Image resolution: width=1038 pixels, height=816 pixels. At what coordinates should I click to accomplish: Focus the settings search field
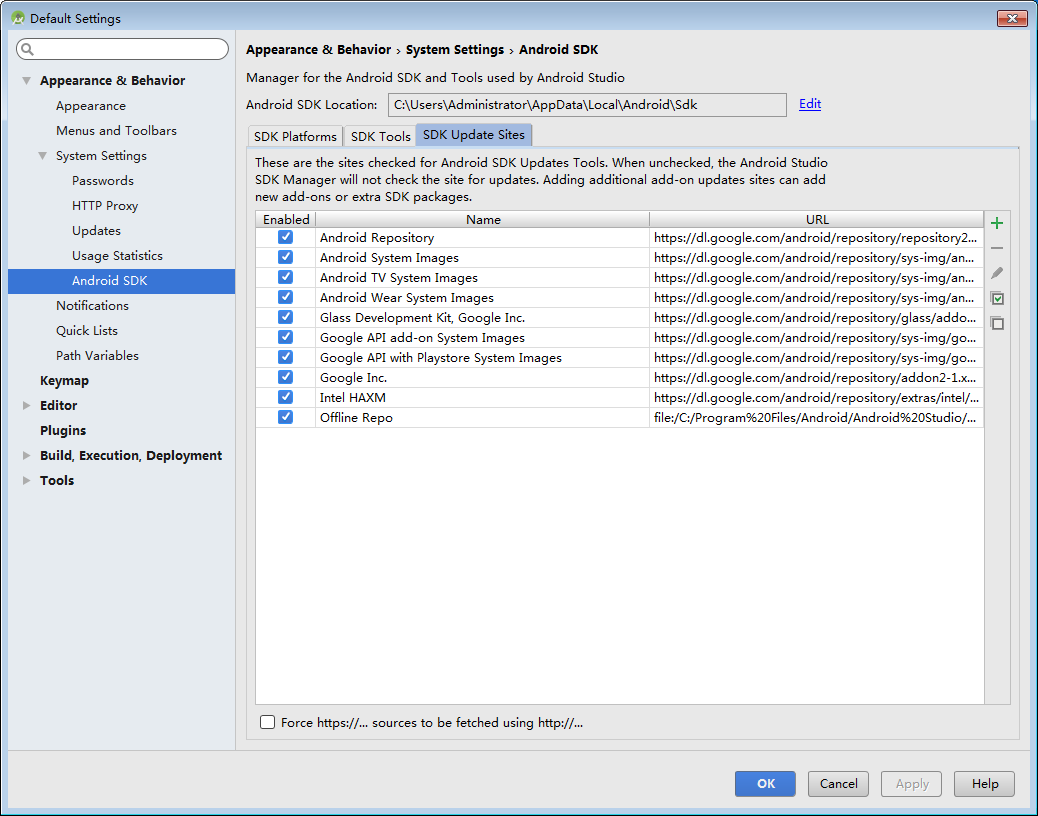coord(122,49)
